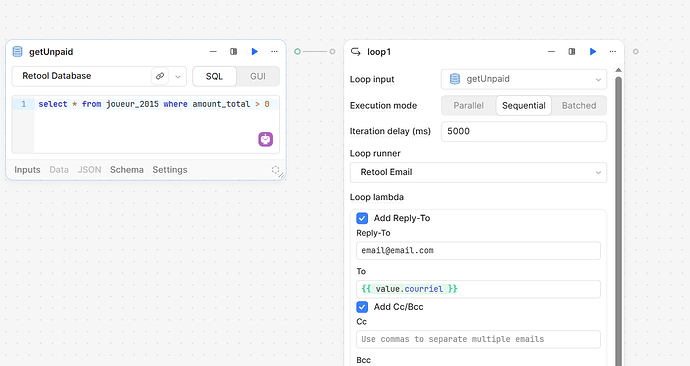Run the loop1 block
690x366 pixels.
click(593, 51)
